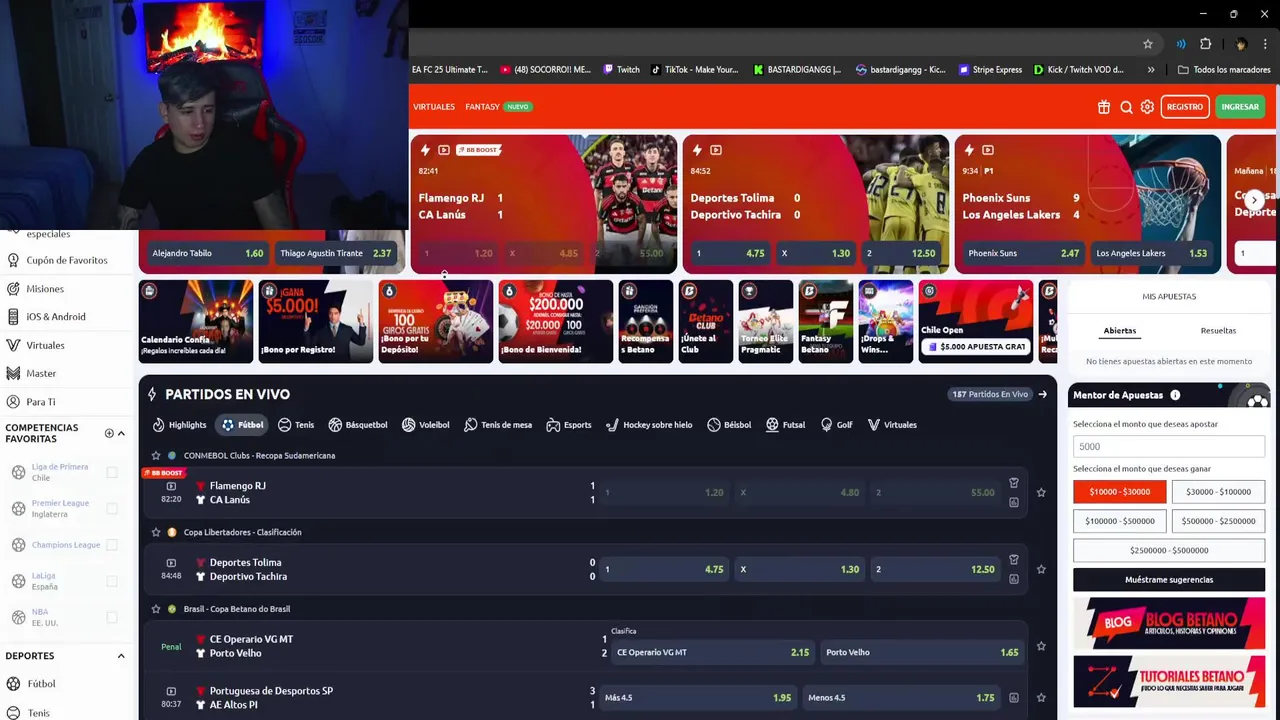Screen dimensions: 1280x720
Task: Add a favorite competition with plus icon
Action: coord(109,433)
